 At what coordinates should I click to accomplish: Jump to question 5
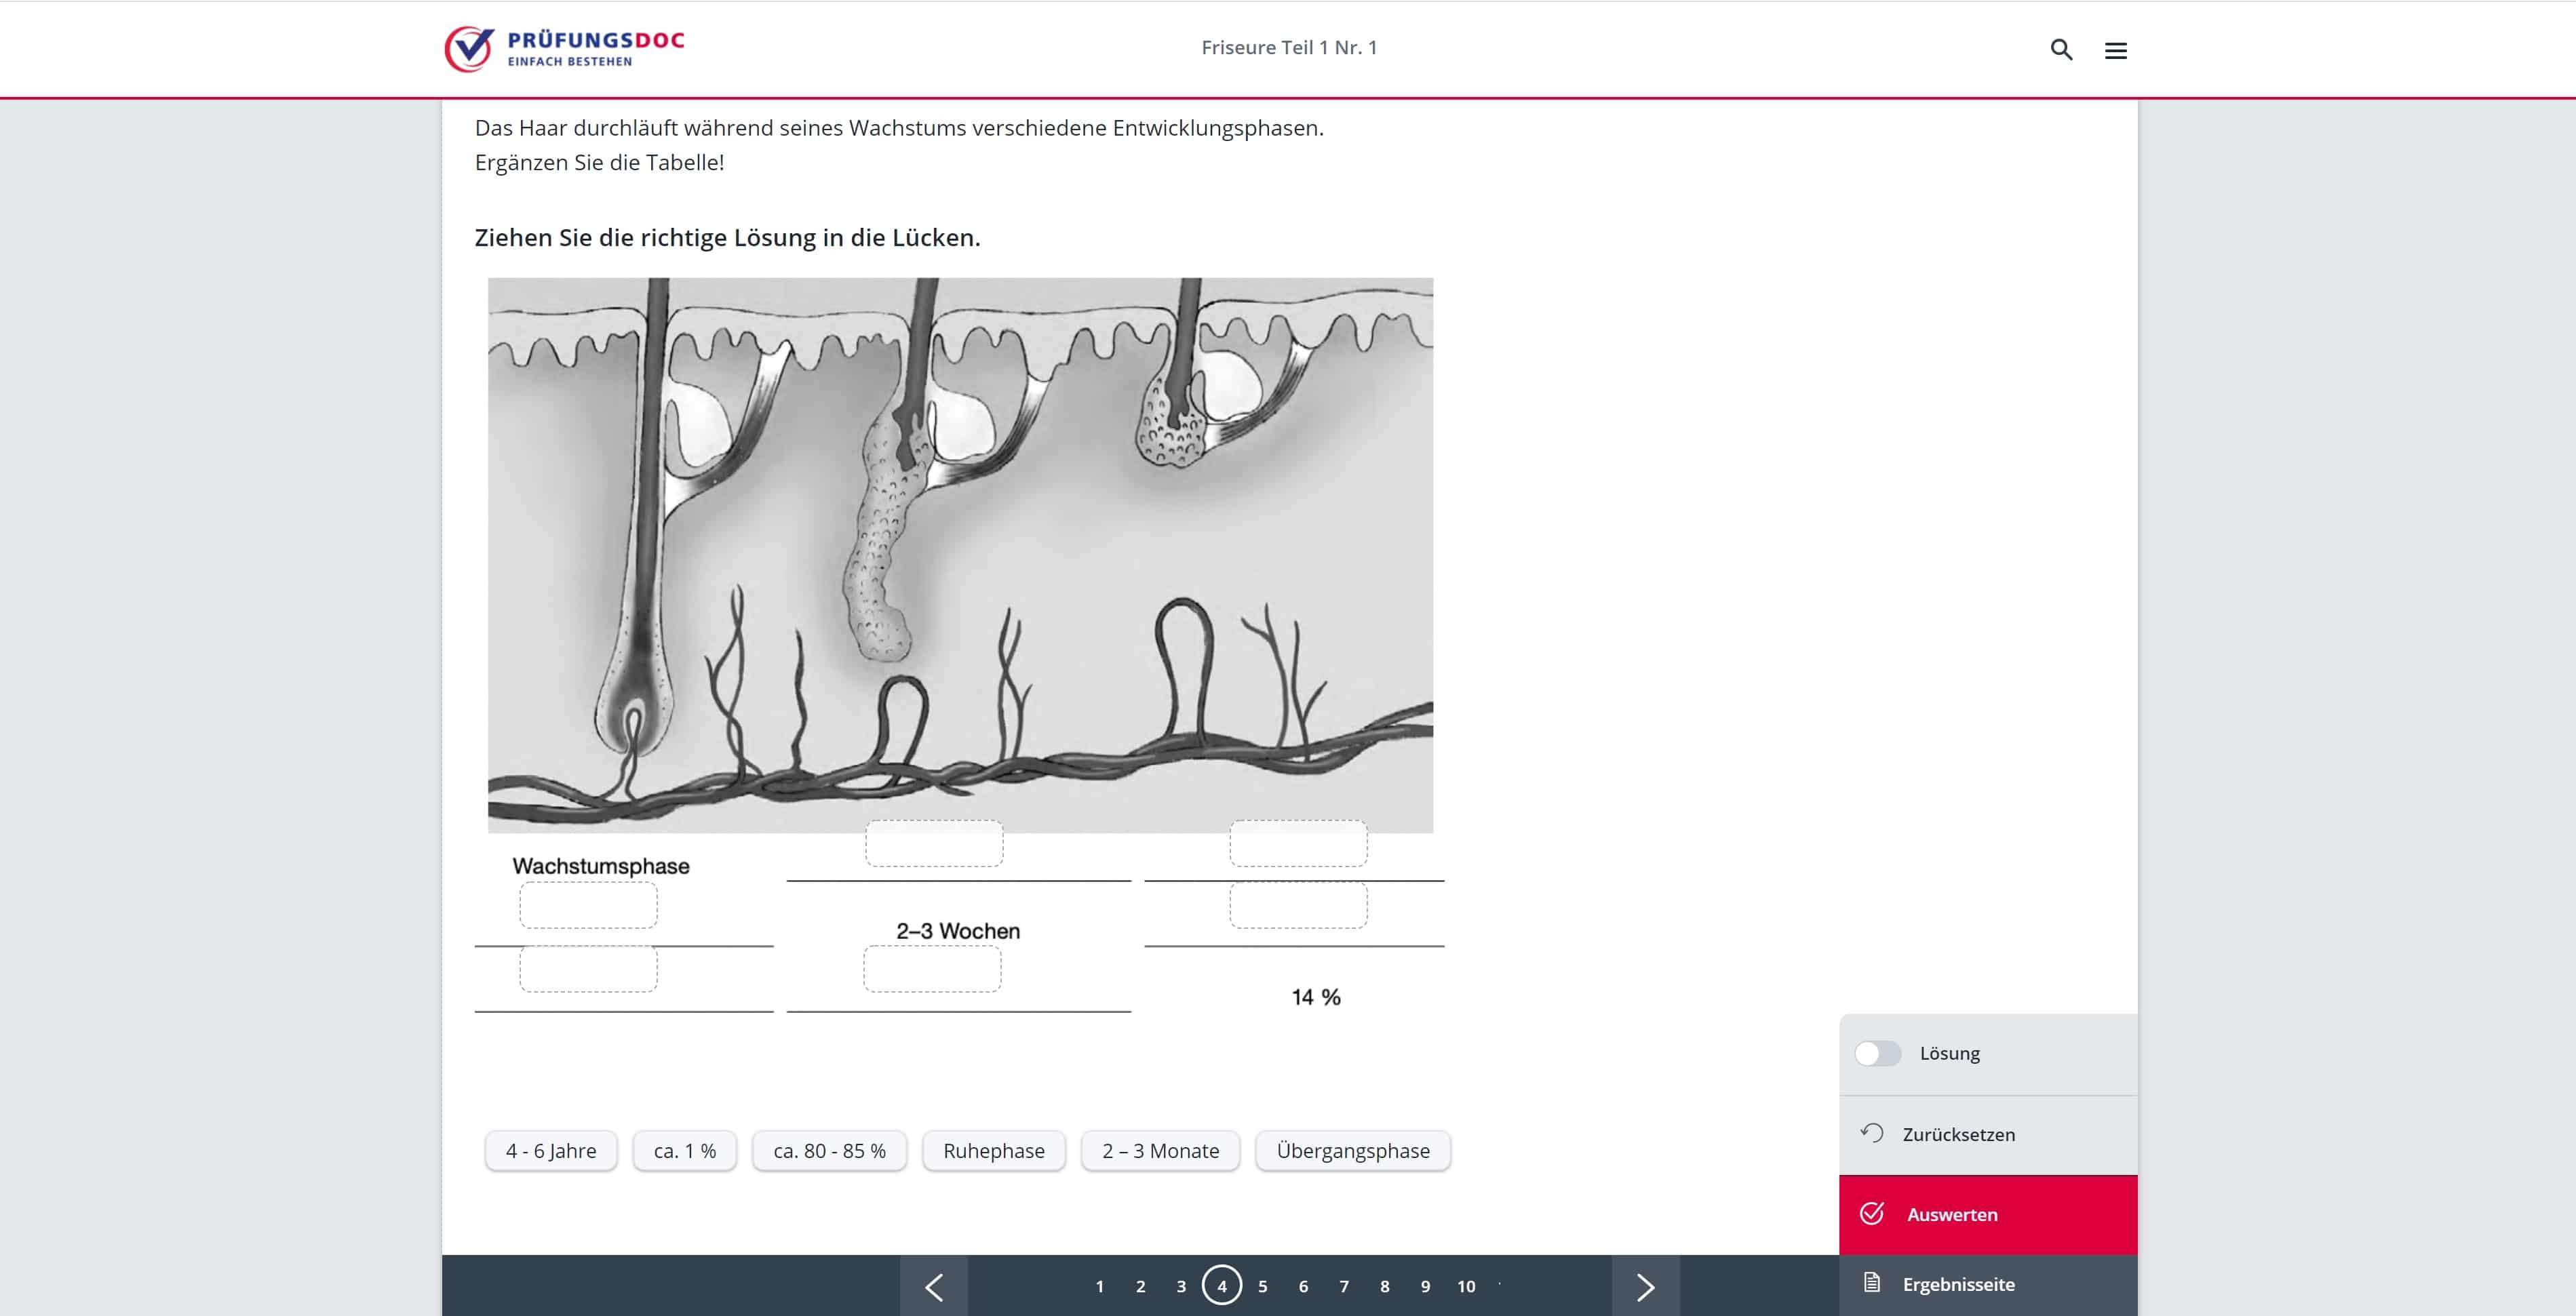(x=1262, y=1286)
